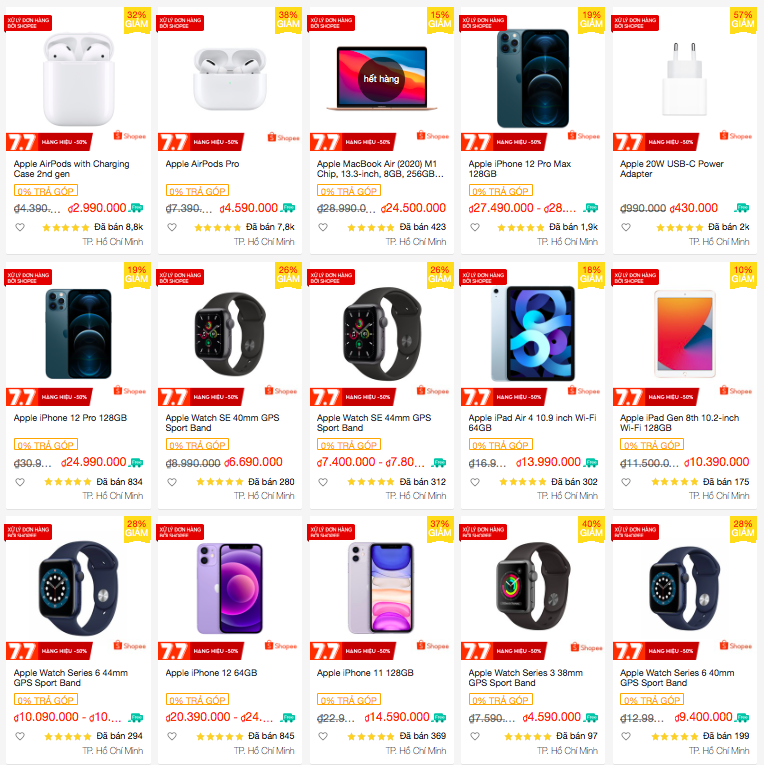Click the Apple Watch SE 44mm product image

pyautogui.click(x=381, y=333)
